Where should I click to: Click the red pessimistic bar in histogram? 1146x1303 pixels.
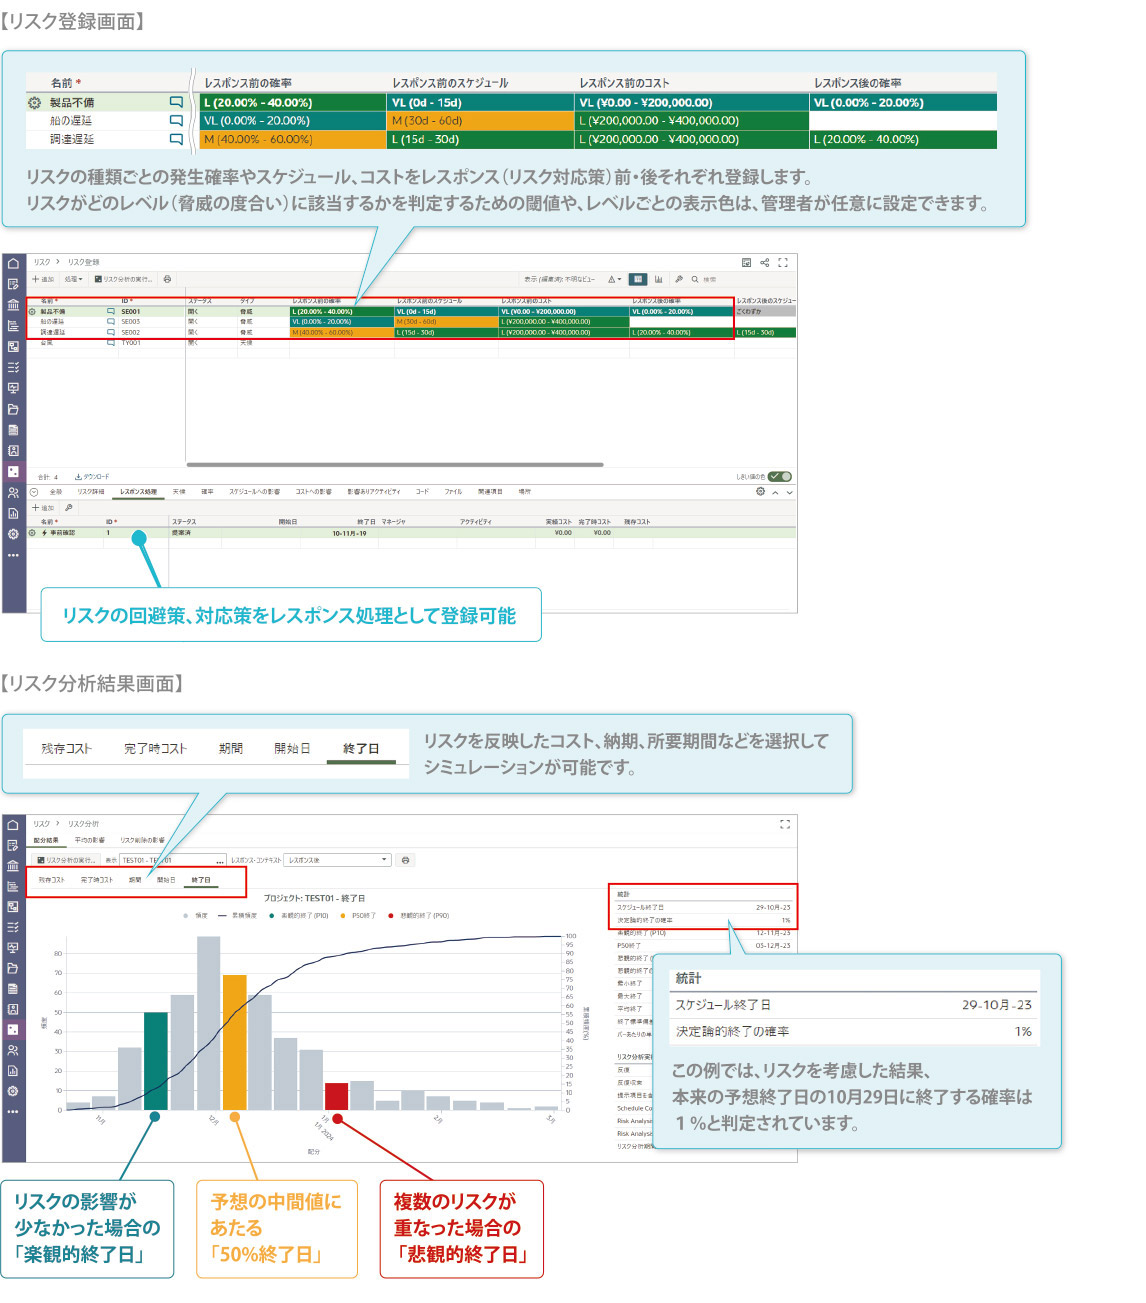point(336,1096)
